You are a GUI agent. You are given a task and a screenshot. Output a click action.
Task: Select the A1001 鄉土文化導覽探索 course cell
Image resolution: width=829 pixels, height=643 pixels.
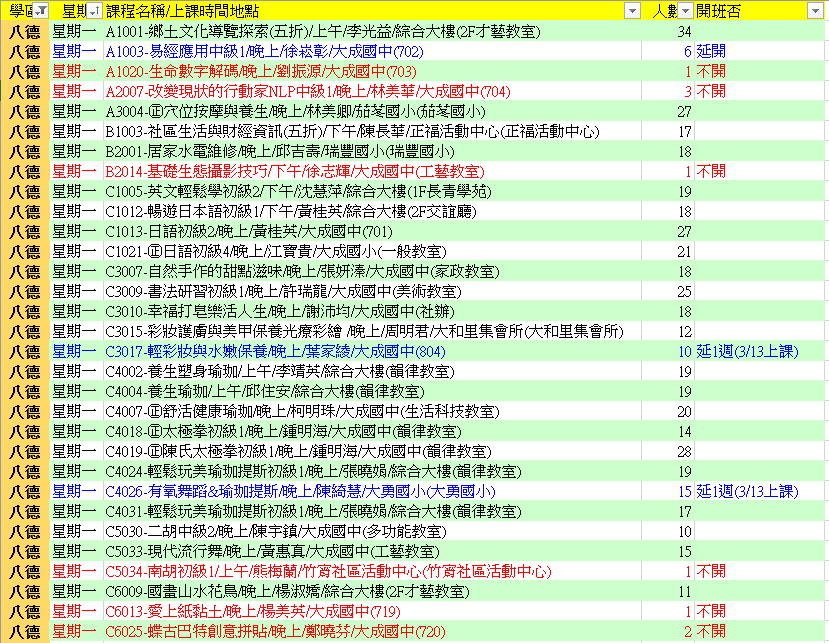[x=302, y=30]
